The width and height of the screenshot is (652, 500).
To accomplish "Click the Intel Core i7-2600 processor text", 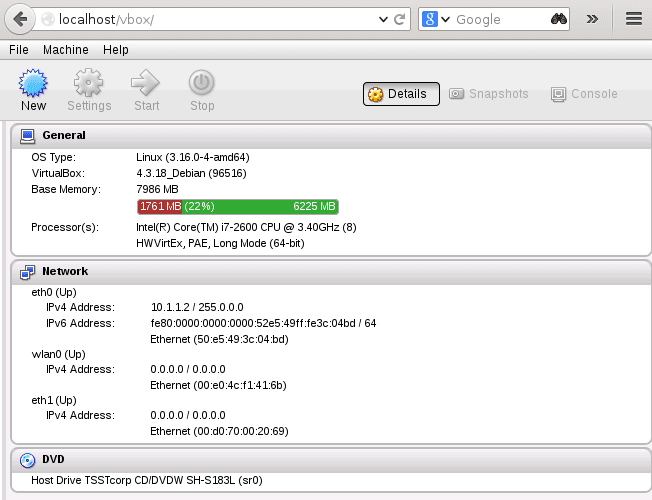I will [x=246, y=227].
